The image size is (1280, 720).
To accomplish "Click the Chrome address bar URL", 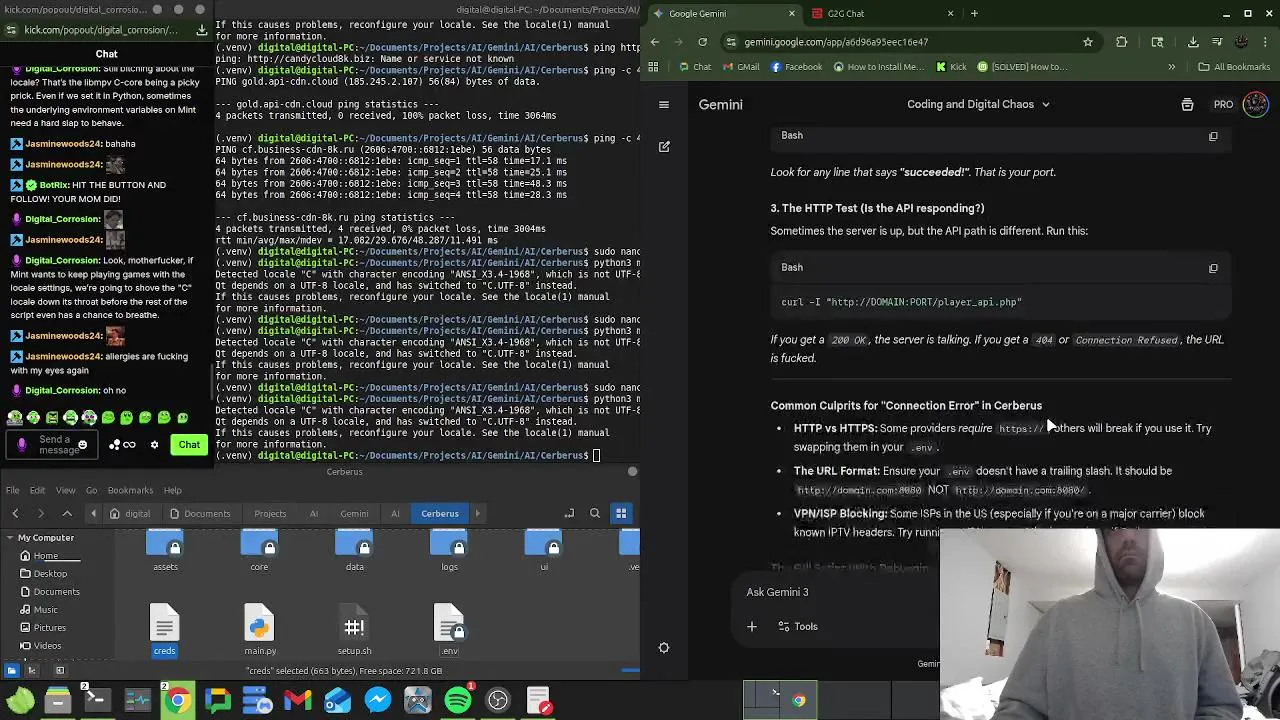I will pyautogui.click(x=836, y=42).
